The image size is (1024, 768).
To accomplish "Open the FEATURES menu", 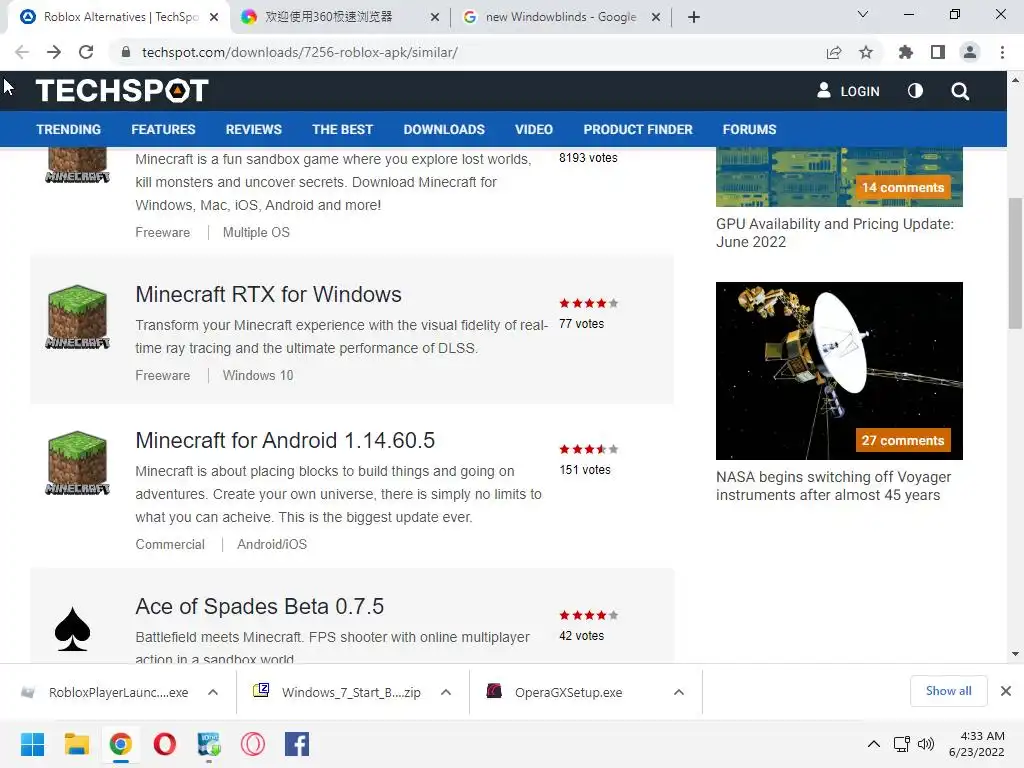I will tap(163, 129).
